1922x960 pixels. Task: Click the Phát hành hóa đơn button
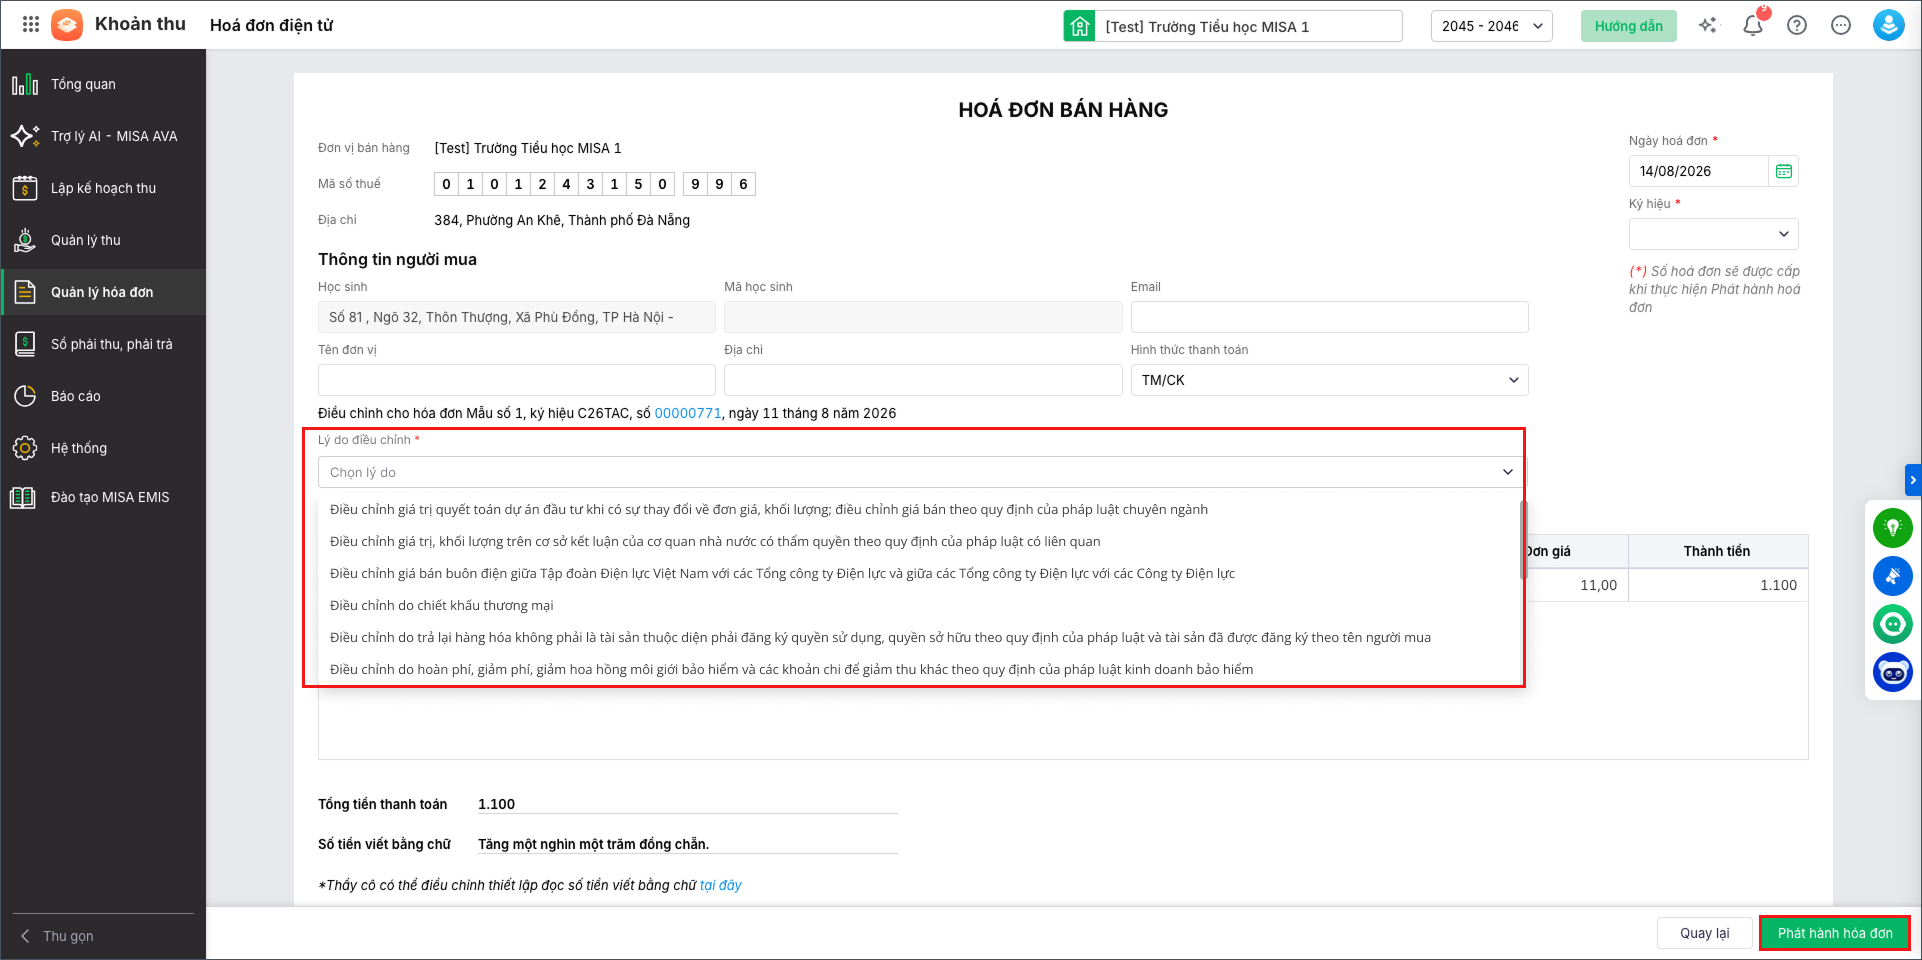[x=1834, y=933]
